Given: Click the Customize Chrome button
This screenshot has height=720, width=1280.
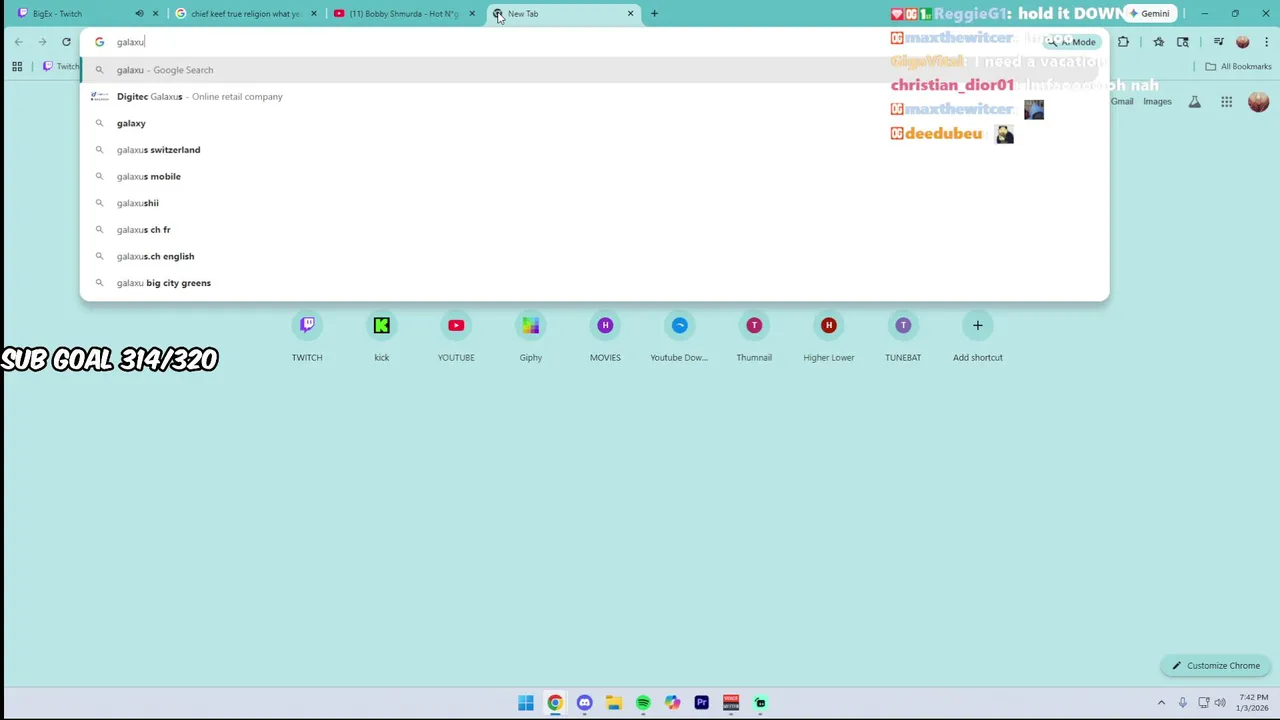Looking at the screenshot, I should (1216, 666).
